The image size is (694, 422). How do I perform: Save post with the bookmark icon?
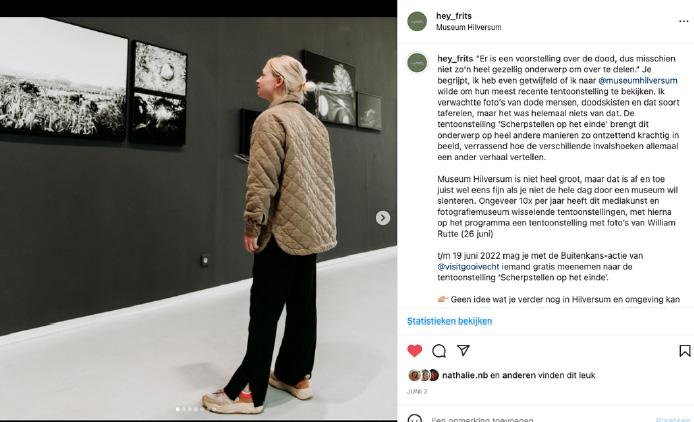[x=684, y=351]
